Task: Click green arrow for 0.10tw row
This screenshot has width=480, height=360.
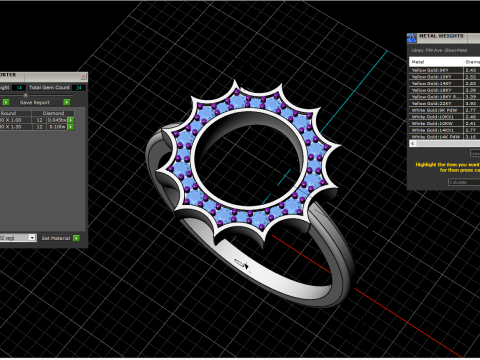Action: (x=71, y=127)
